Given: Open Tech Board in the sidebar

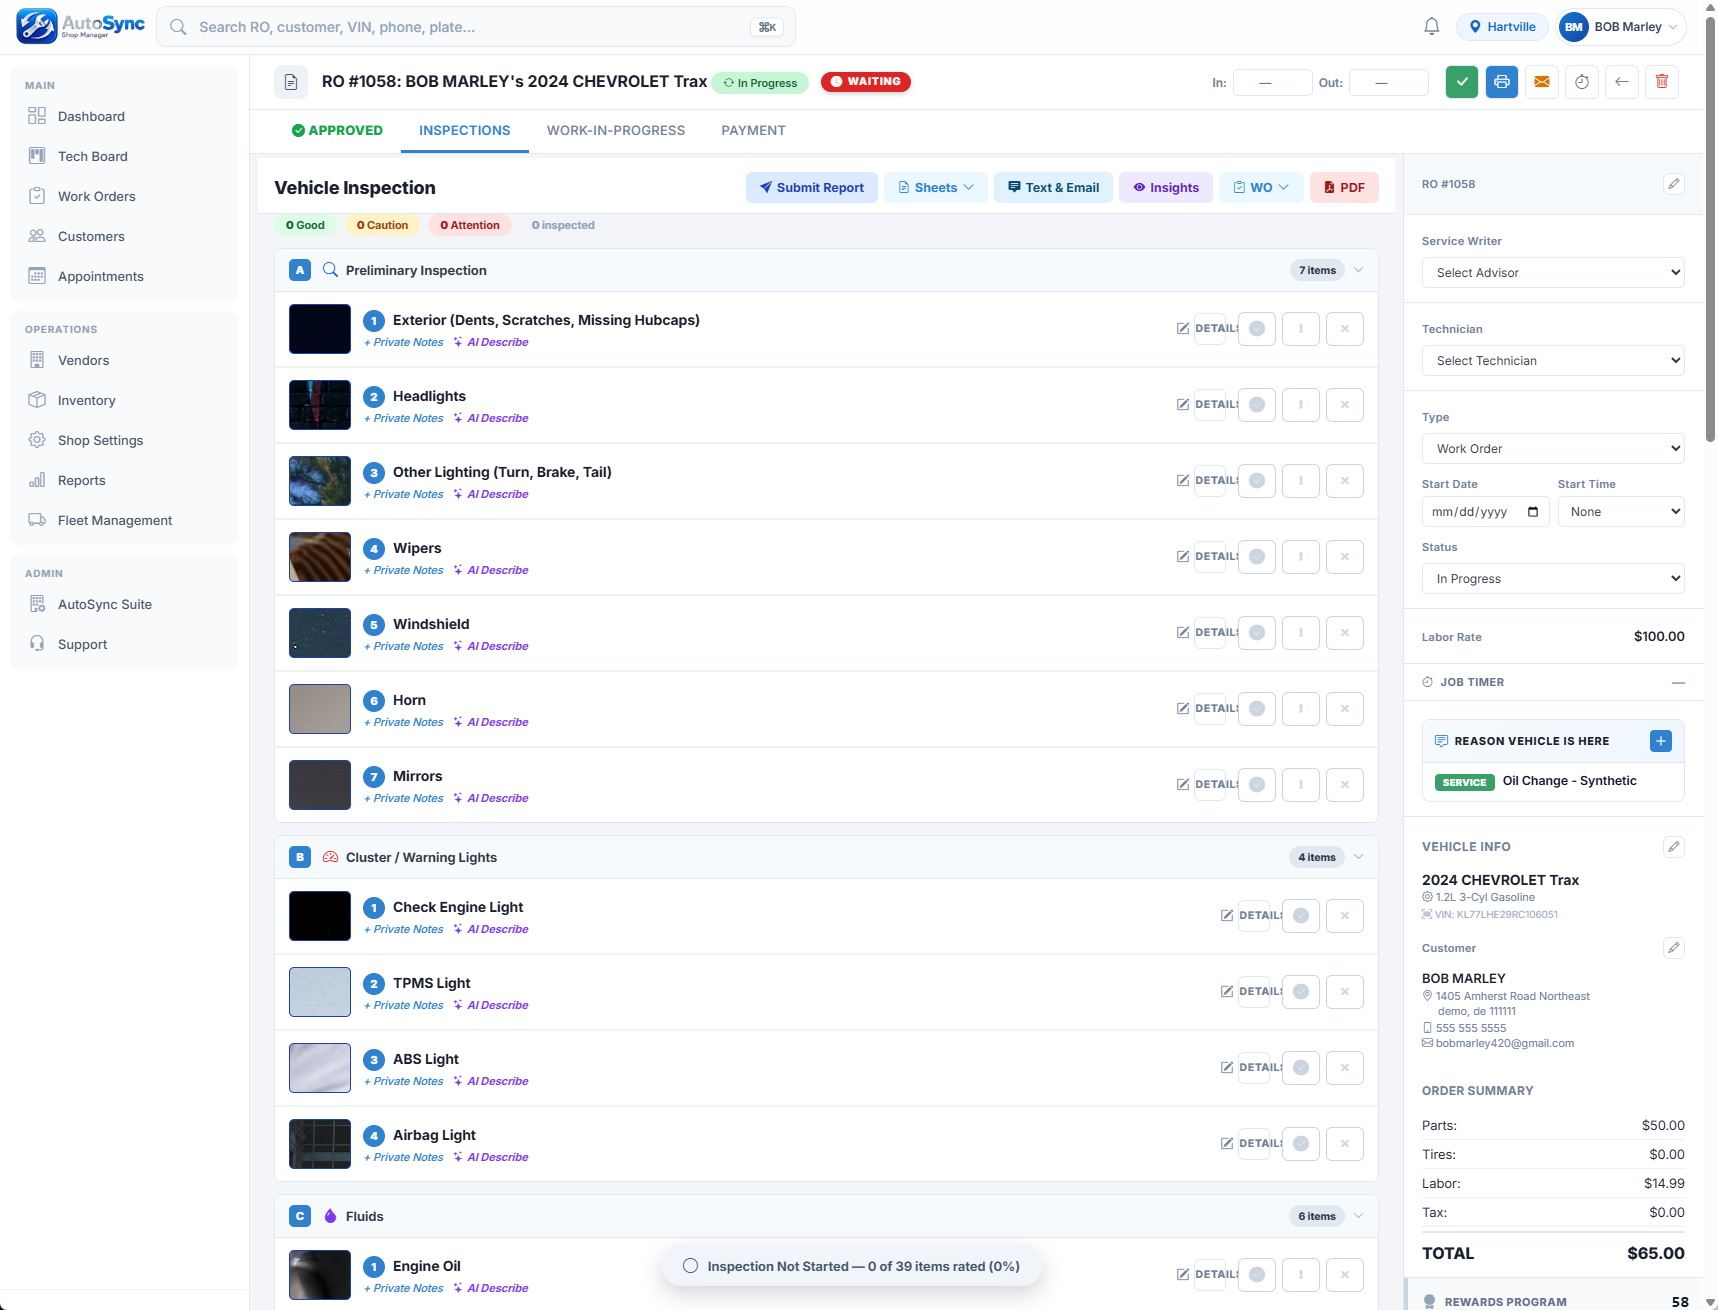Looking at the screenshot, I should [124, 156].
